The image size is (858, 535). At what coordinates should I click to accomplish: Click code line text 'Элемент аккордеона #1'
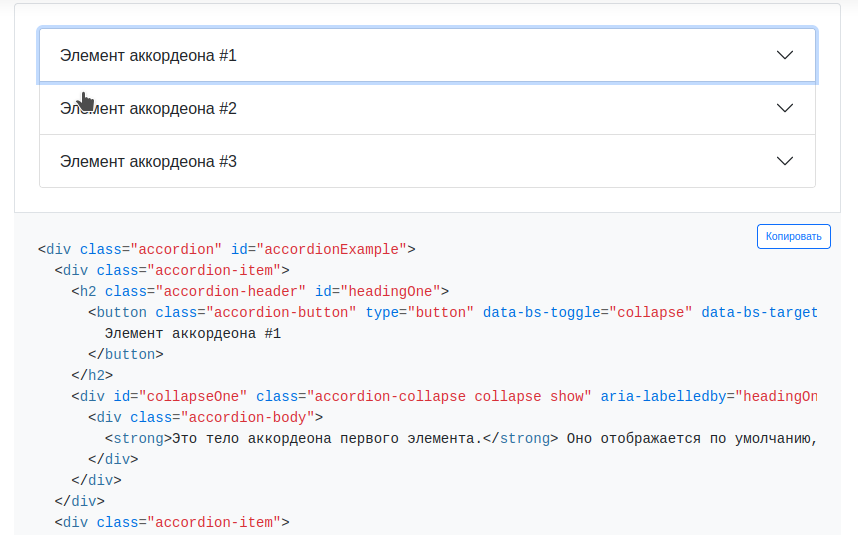pyautogui.click(x=193, y=334)
